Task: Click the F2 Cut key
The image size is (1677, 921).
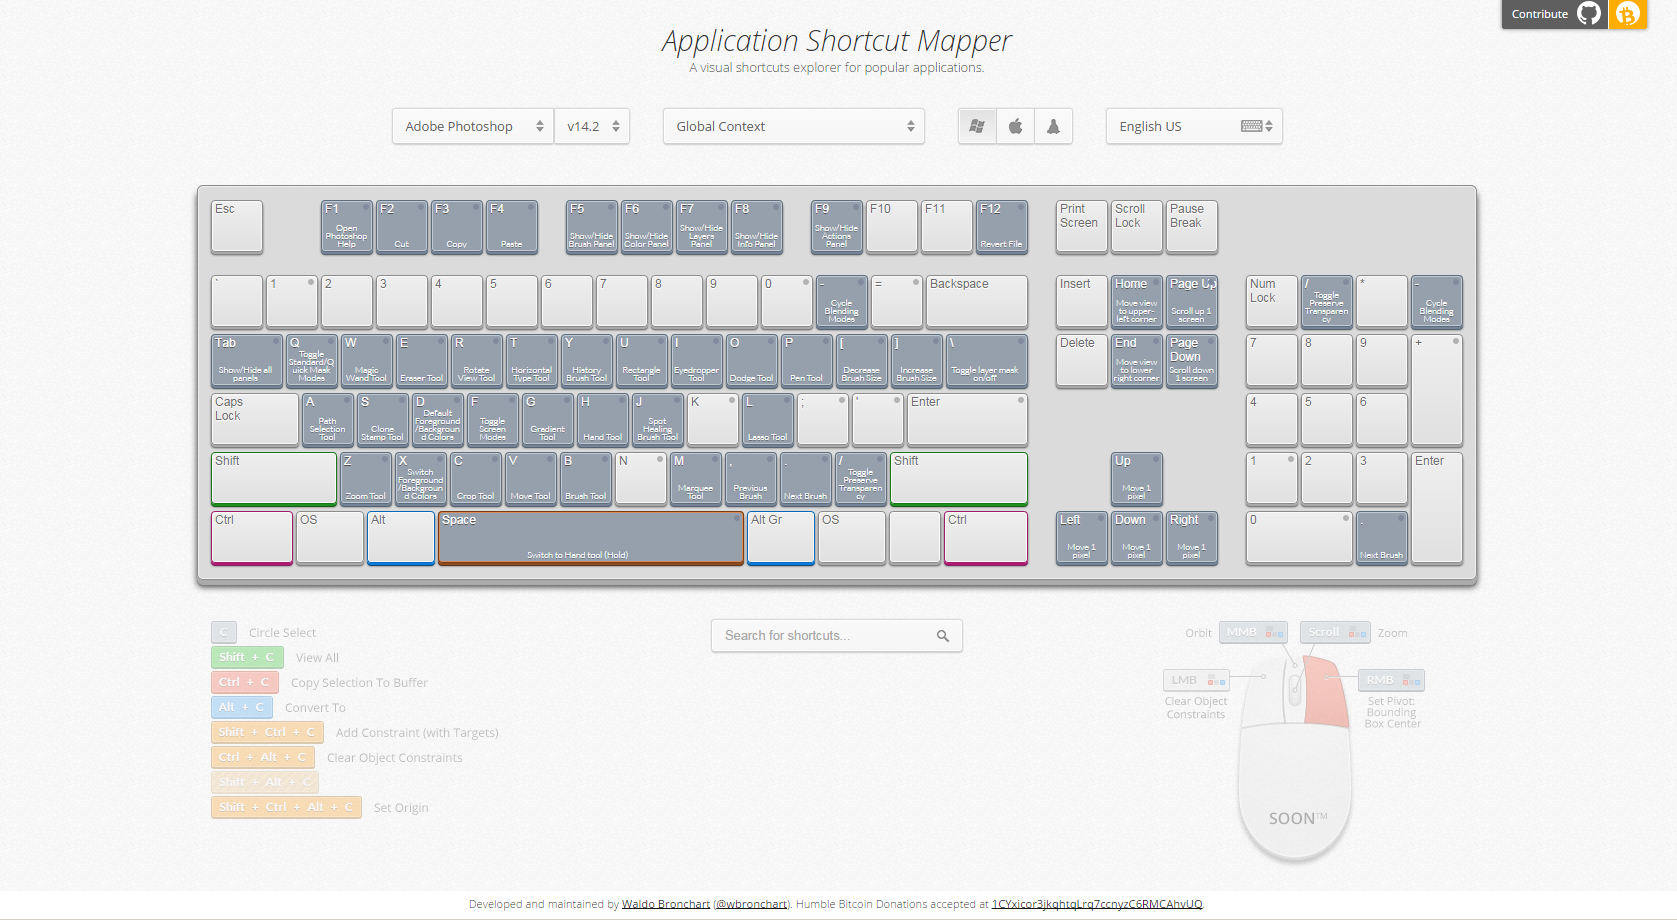Action: tap(402, 227)
